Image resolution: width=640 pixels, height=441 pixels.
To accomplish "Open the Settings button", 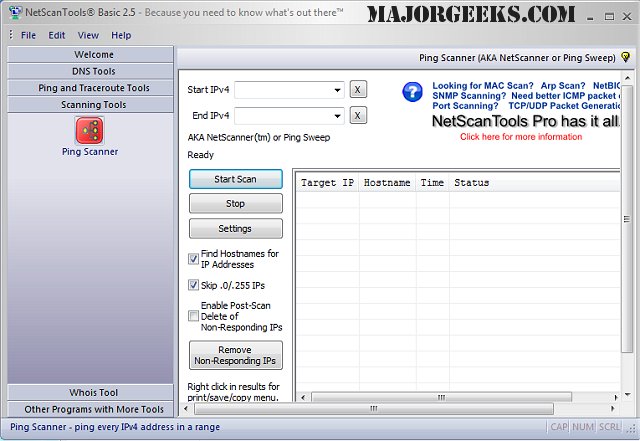I will [x=236, y=228].
